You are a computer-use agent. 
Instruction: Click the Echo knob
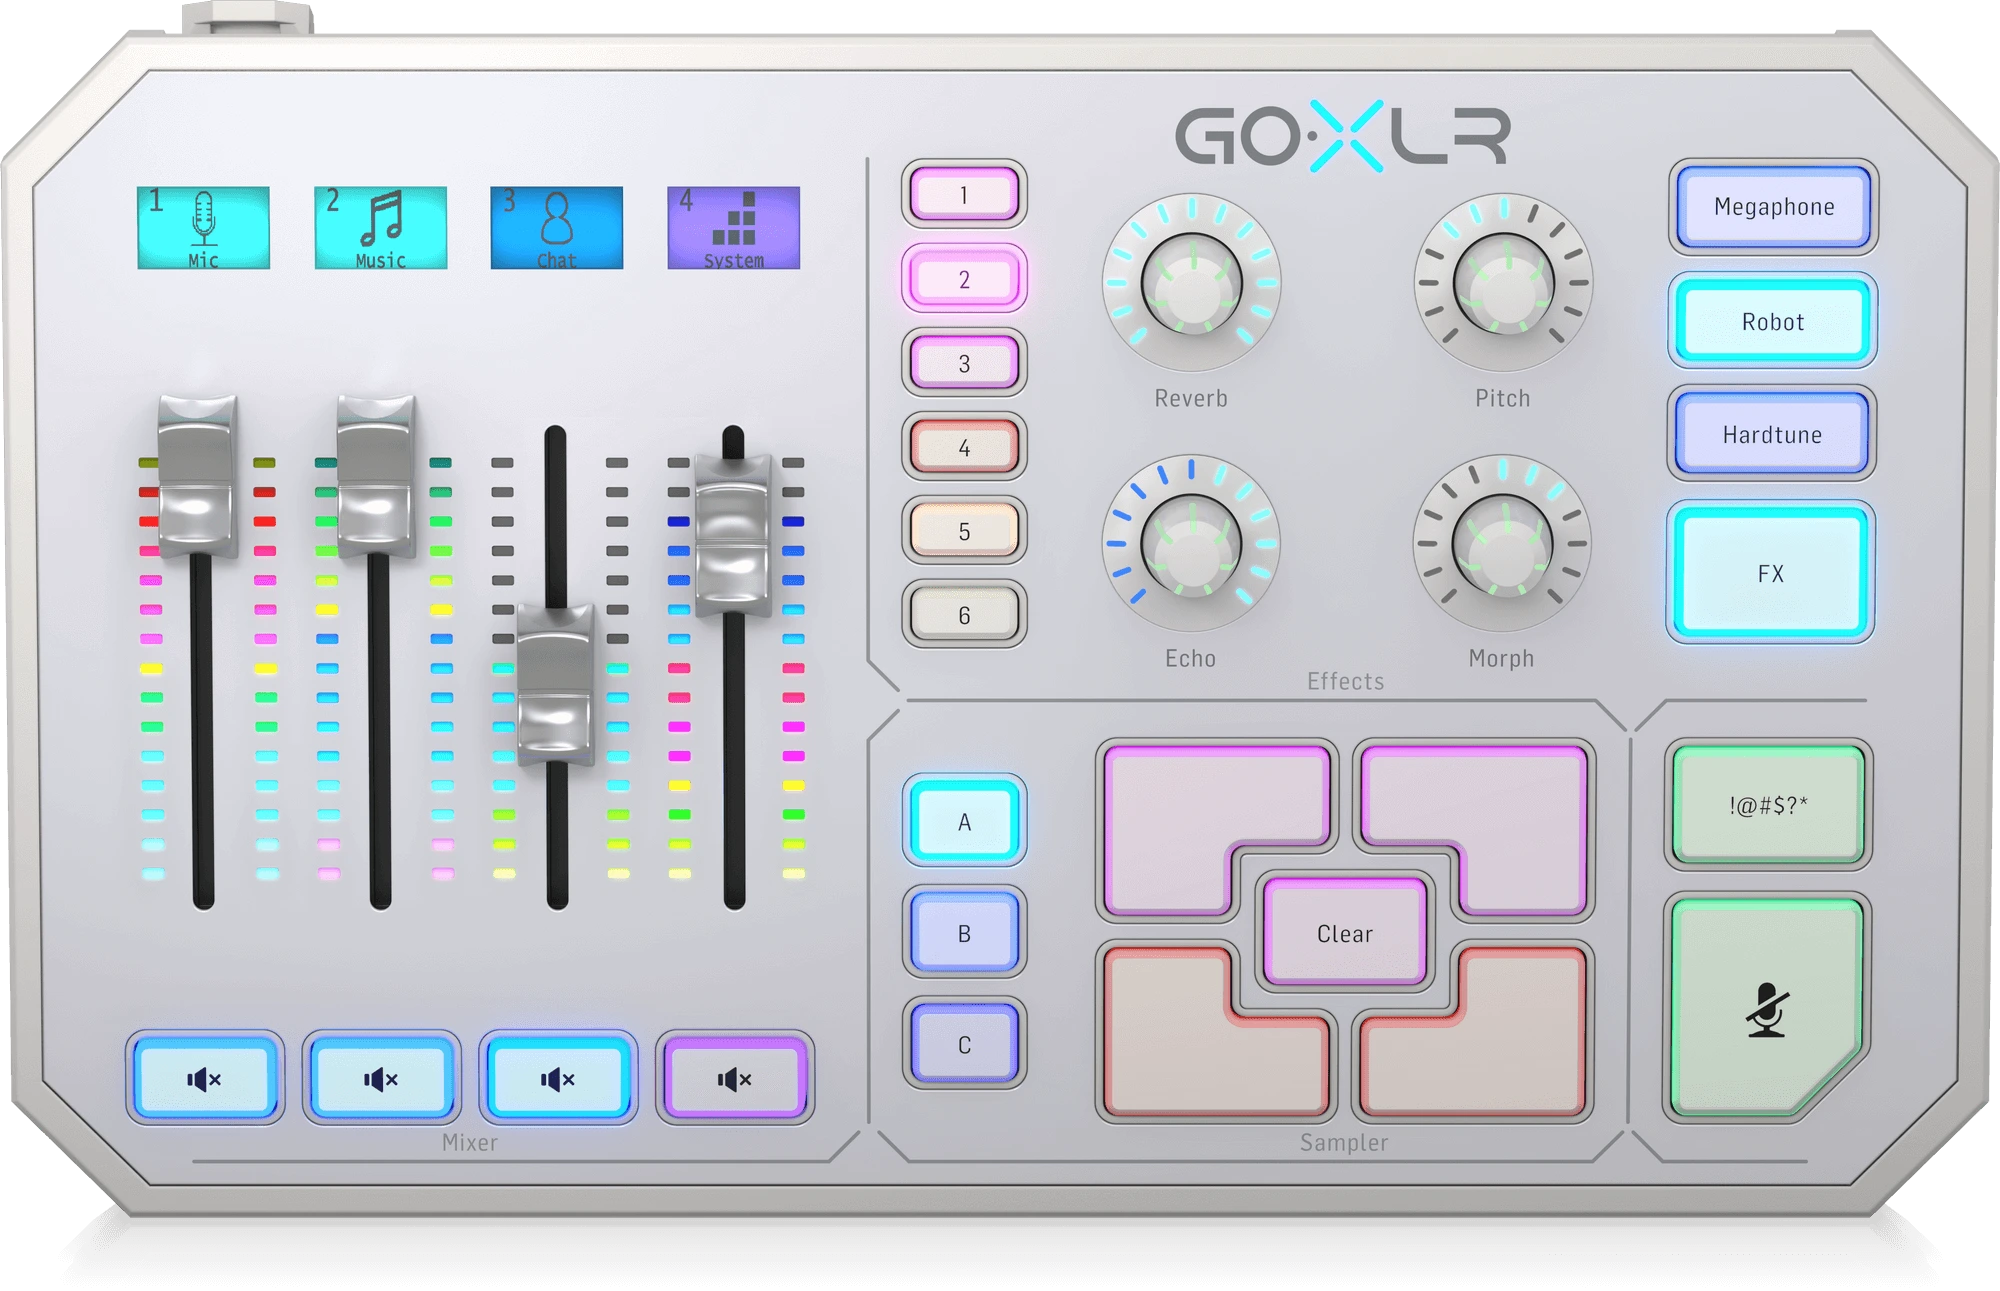[1190, 544]
